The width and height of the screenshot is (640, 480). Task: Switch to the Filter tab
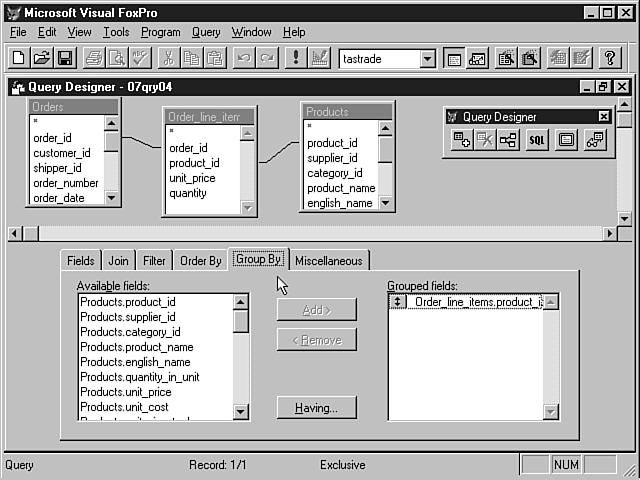pos(153,261)
